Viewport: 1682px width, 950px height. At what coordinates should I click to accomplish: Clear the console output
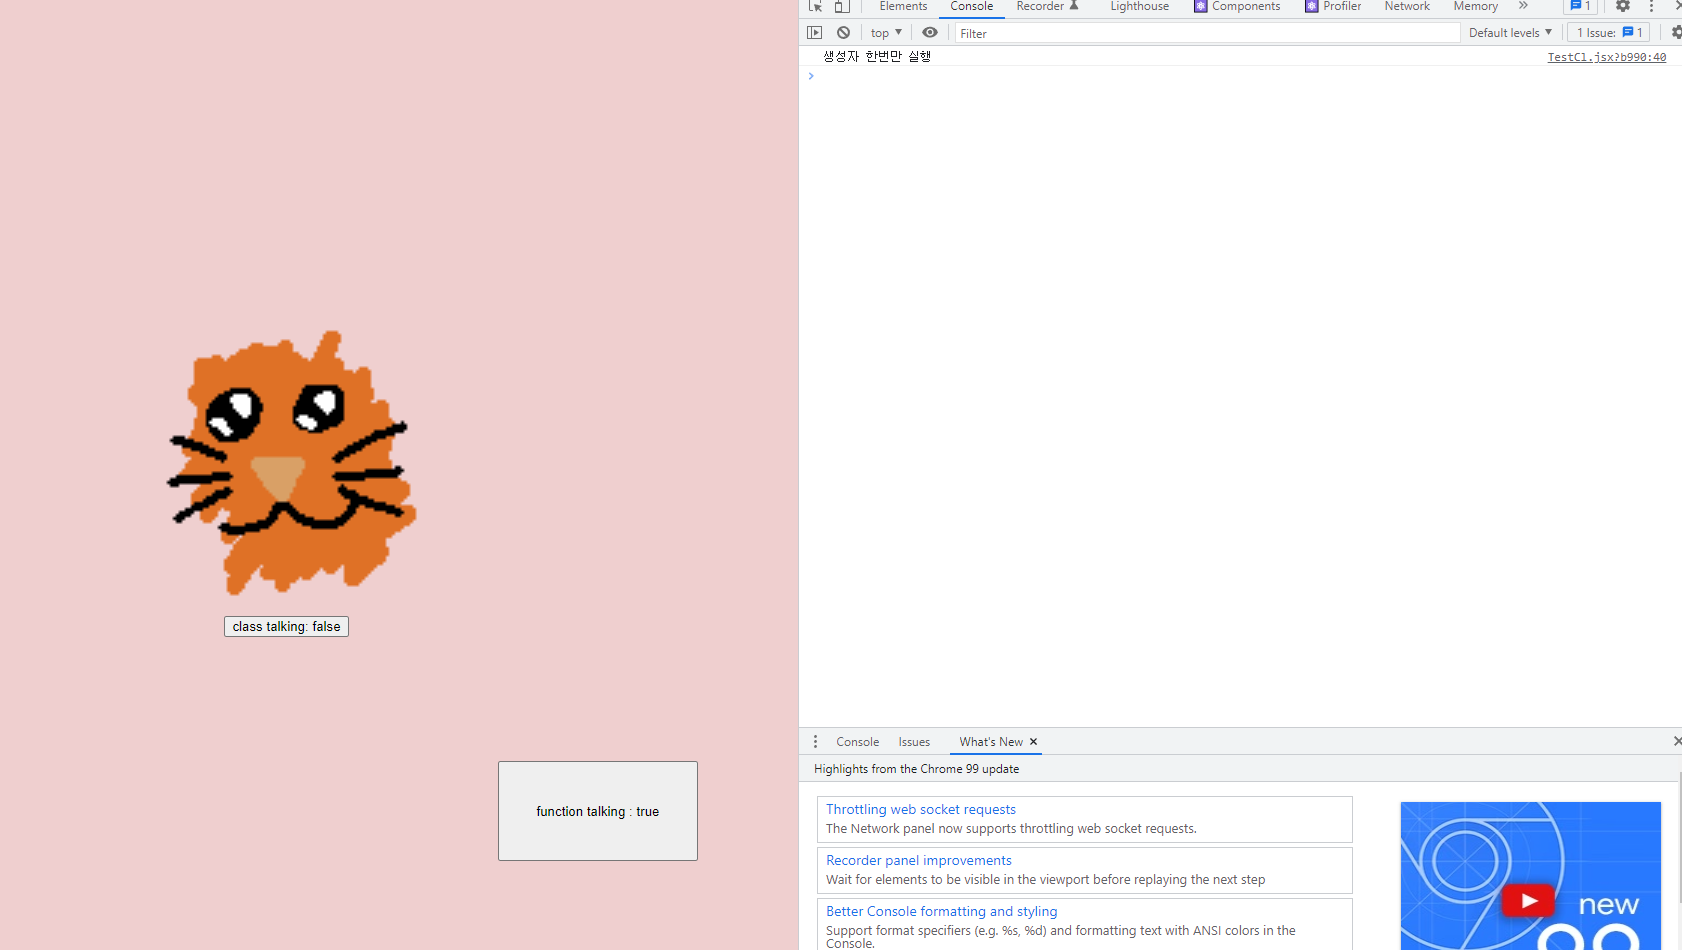(844, 33)
